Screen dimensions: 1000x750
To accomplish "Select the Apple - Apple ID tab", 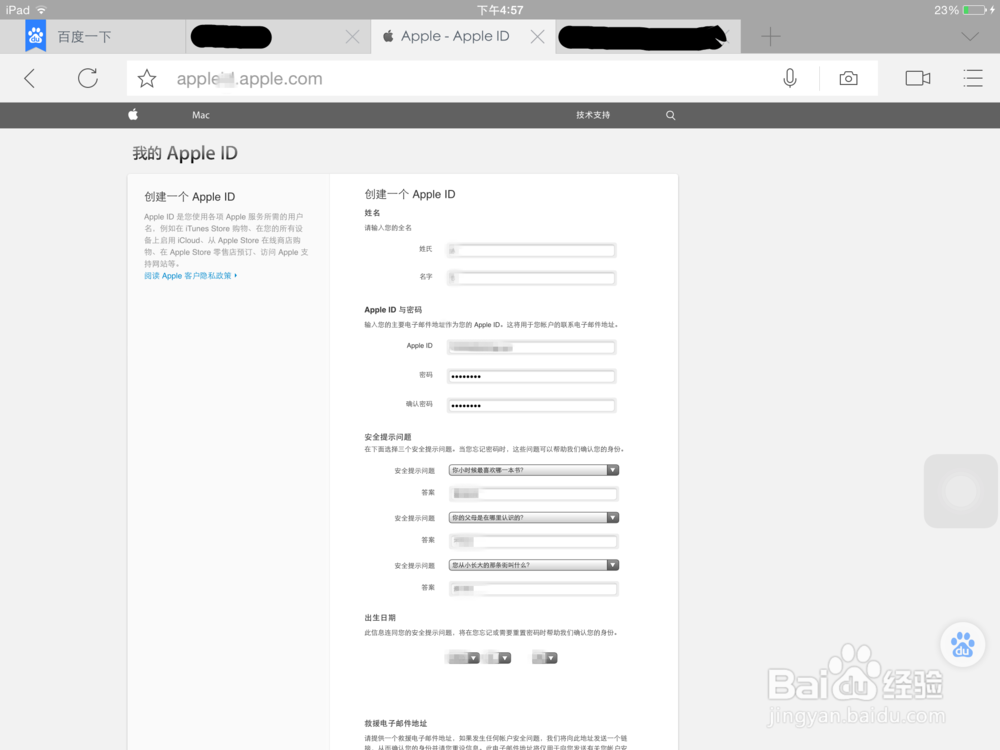I will point(455,36).
